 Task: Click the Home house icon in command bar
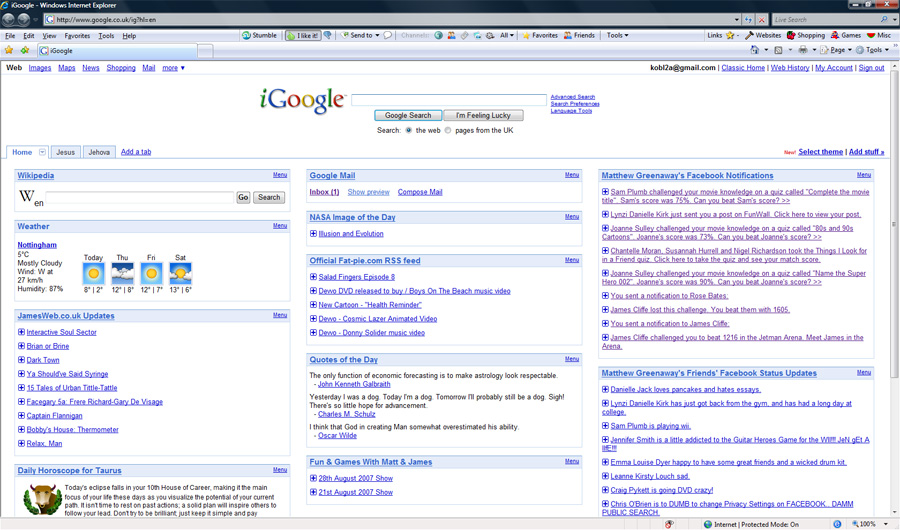755,50
